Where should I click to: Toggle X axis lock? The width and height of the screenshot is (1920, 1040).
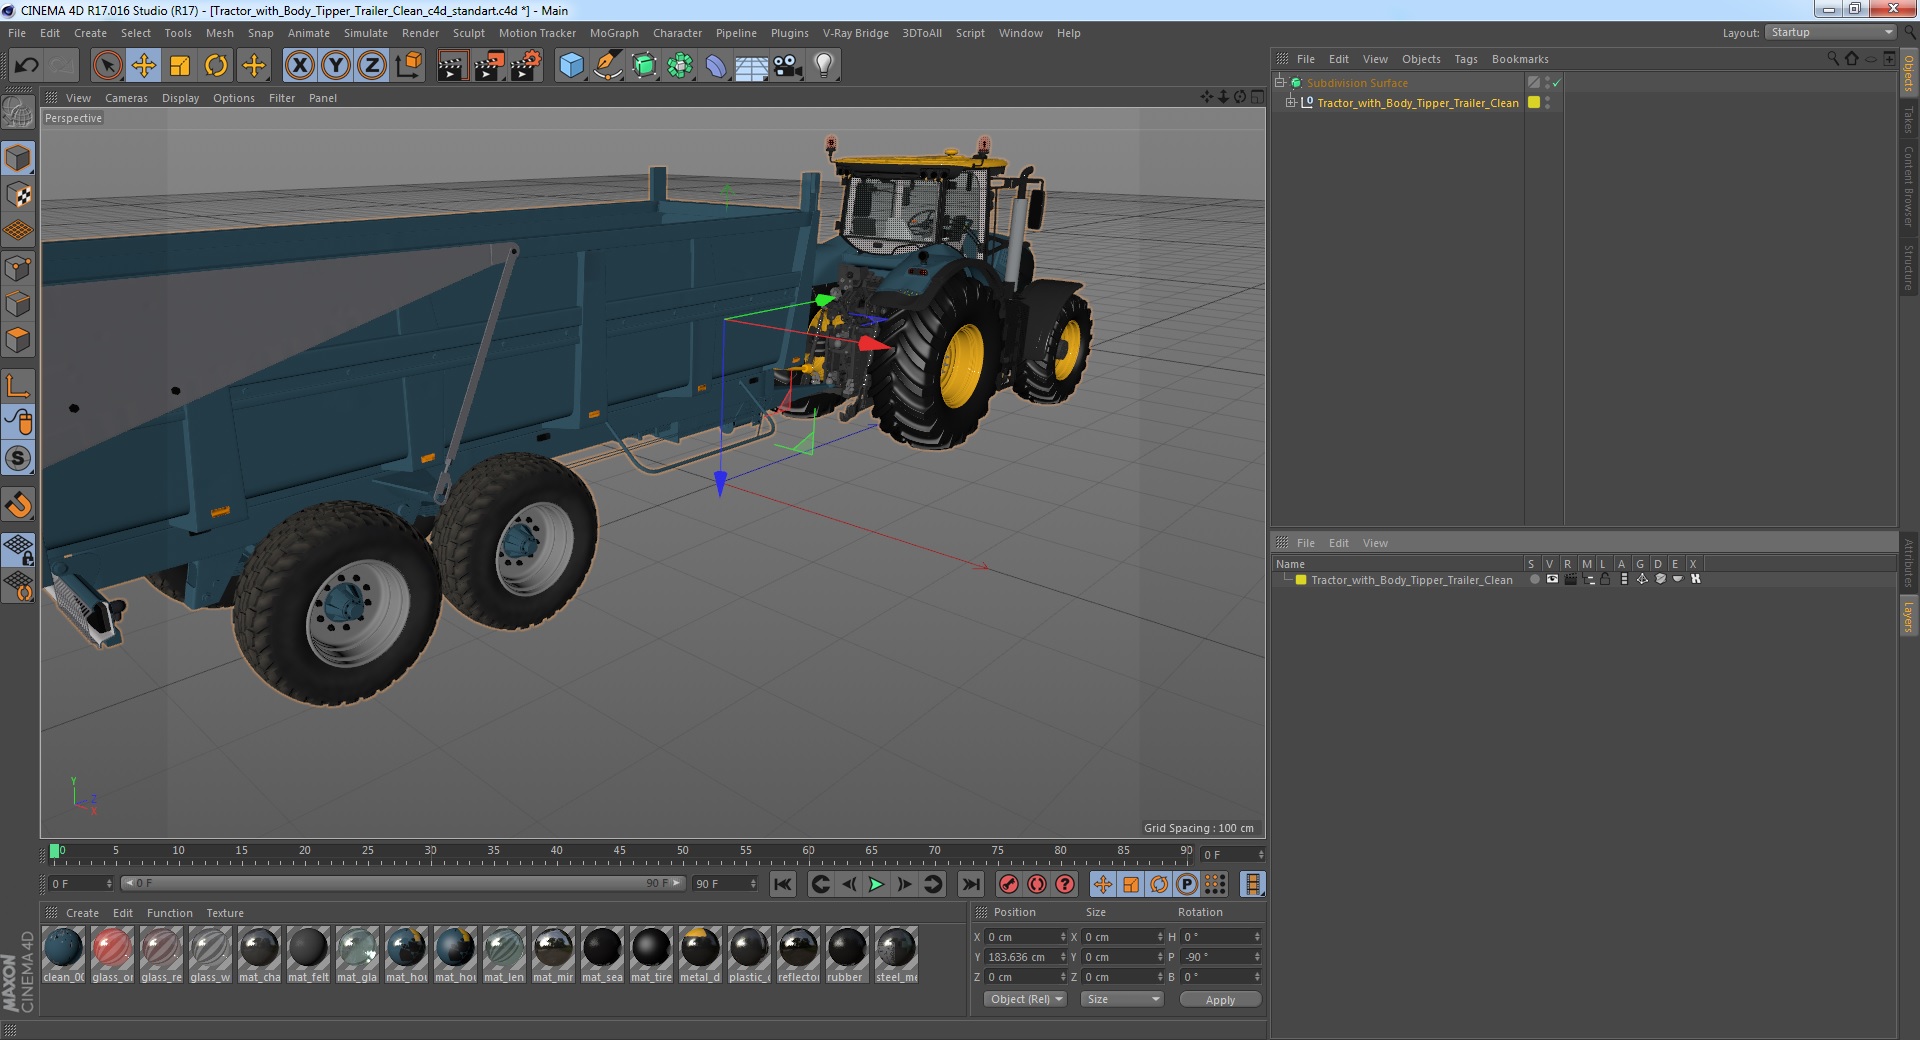299,66
